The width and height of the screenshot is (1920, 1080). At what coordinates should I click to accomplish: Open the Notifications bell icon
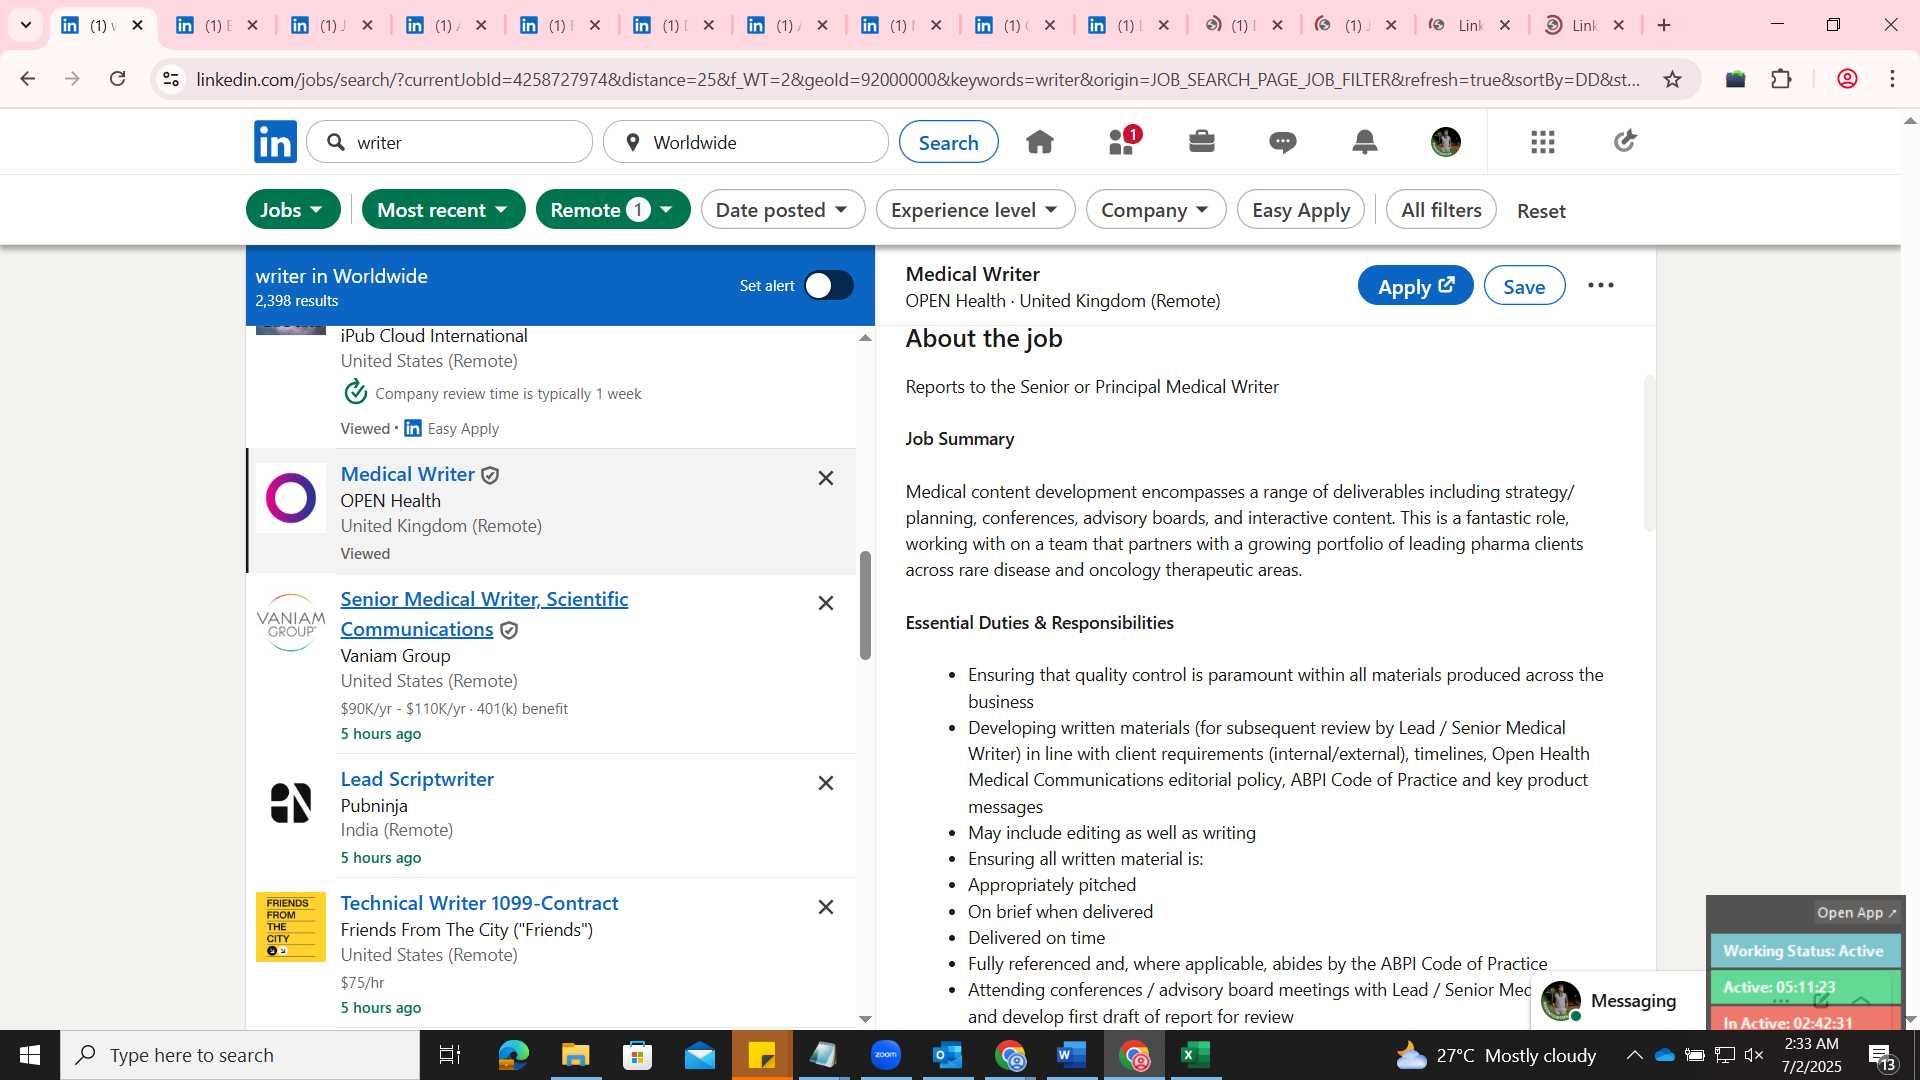(1365, 142)
